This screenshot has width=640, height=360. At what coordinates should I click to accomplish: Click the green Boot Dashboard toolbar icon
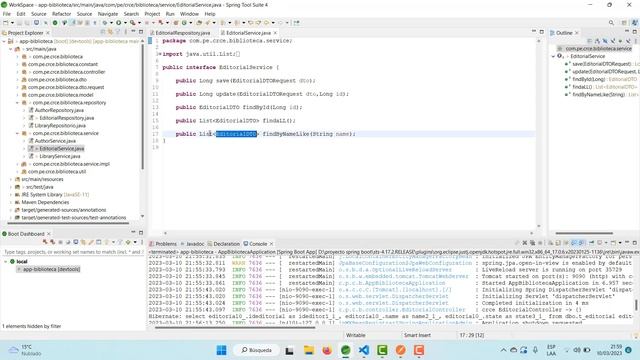55,23
